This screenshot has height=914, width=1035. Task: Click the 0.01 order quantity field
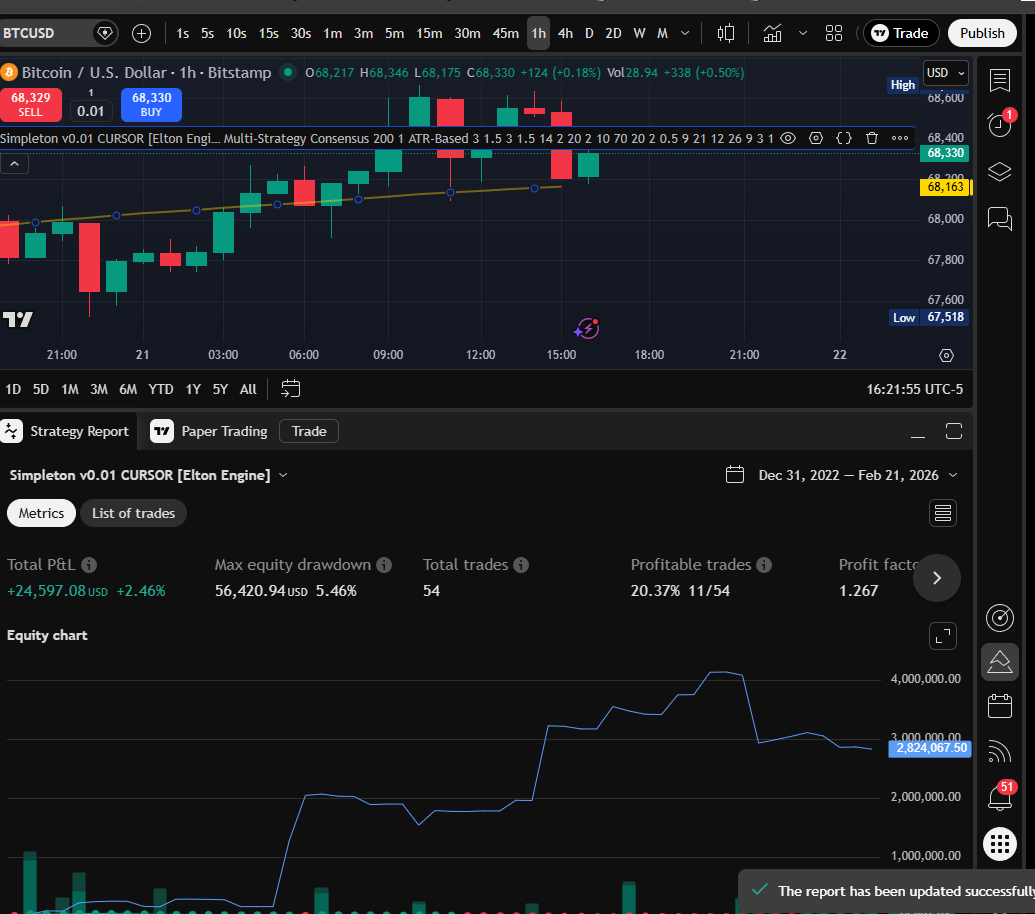(x=91, y=110)
